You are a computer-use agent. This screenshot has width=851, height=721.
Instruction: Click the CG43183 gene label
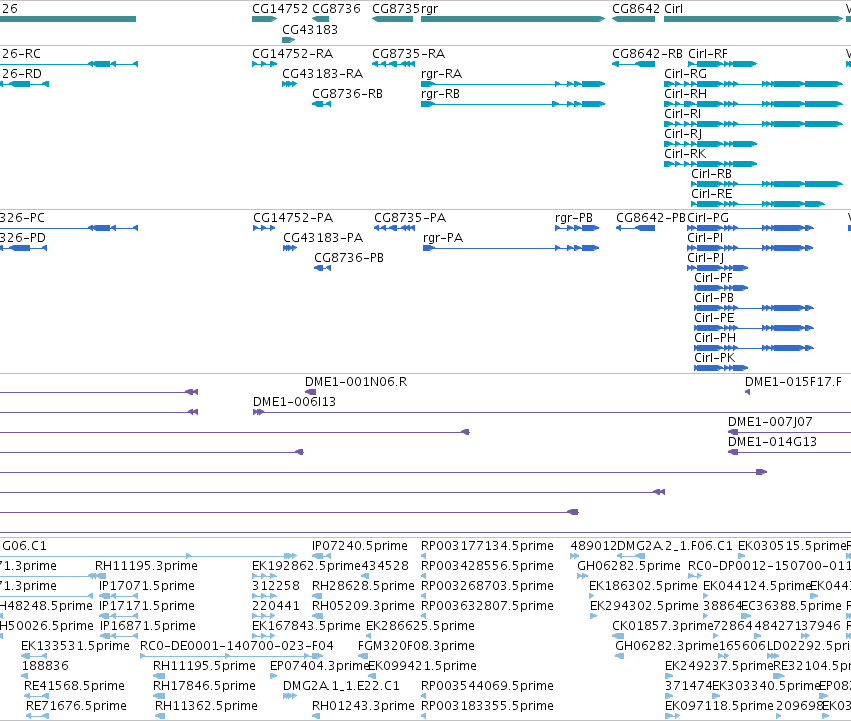click(310, 29)
